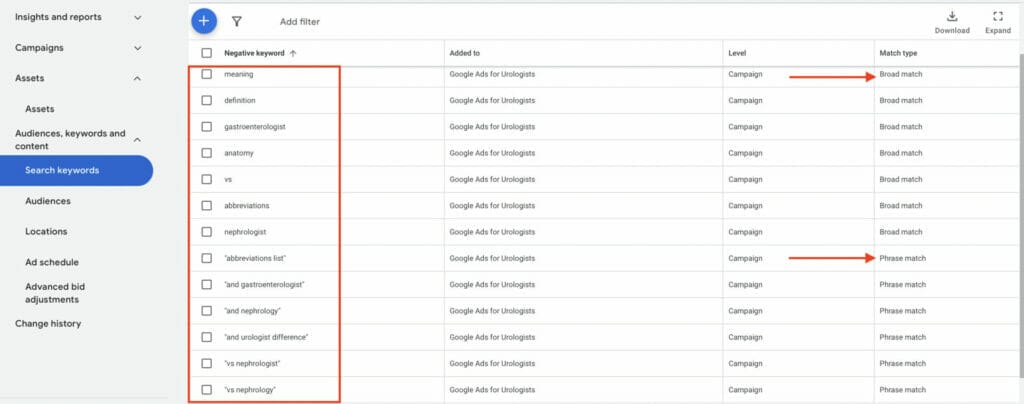Tick the select-all checkbox in table header
1024x404 pixels.
coord(206,54)
